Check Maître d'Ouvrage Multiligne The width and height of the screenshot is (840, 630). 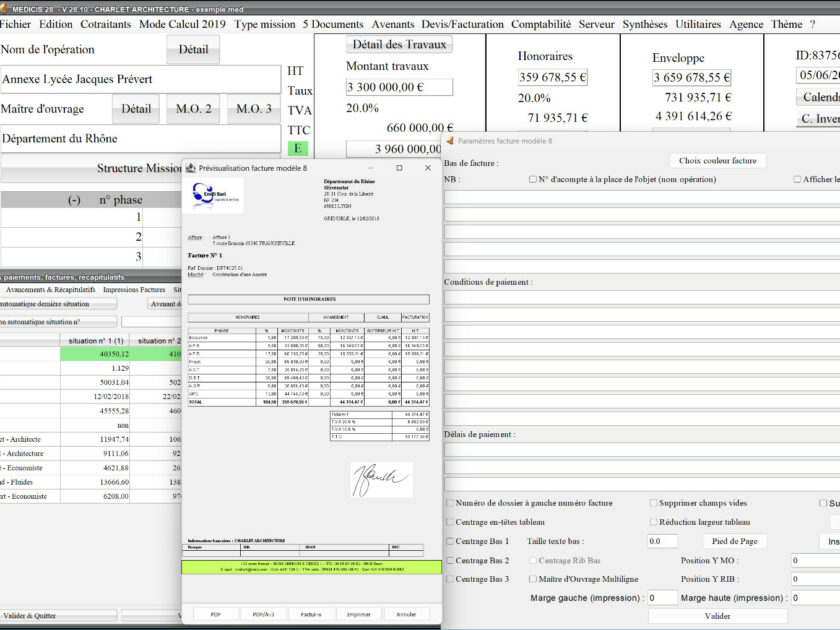532,579
